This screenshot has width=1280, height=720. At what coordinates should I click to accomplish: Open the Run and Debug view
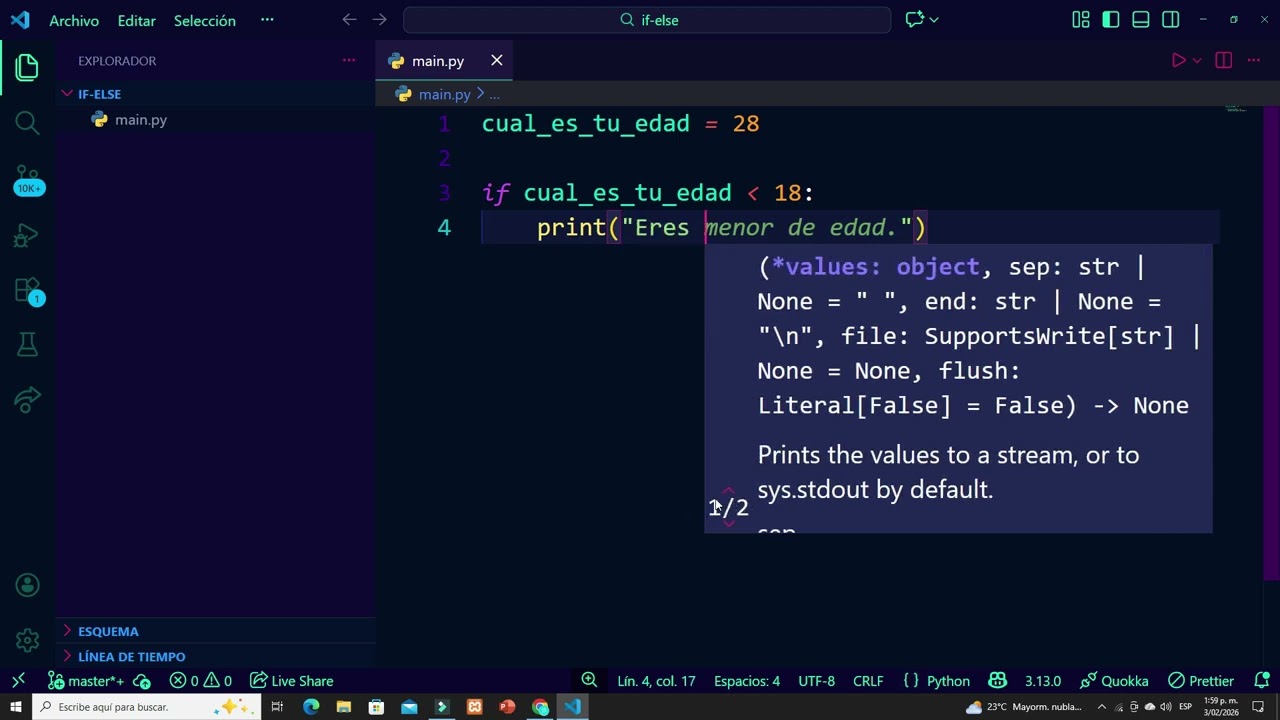pyautogui.click(x=27, y=236)
